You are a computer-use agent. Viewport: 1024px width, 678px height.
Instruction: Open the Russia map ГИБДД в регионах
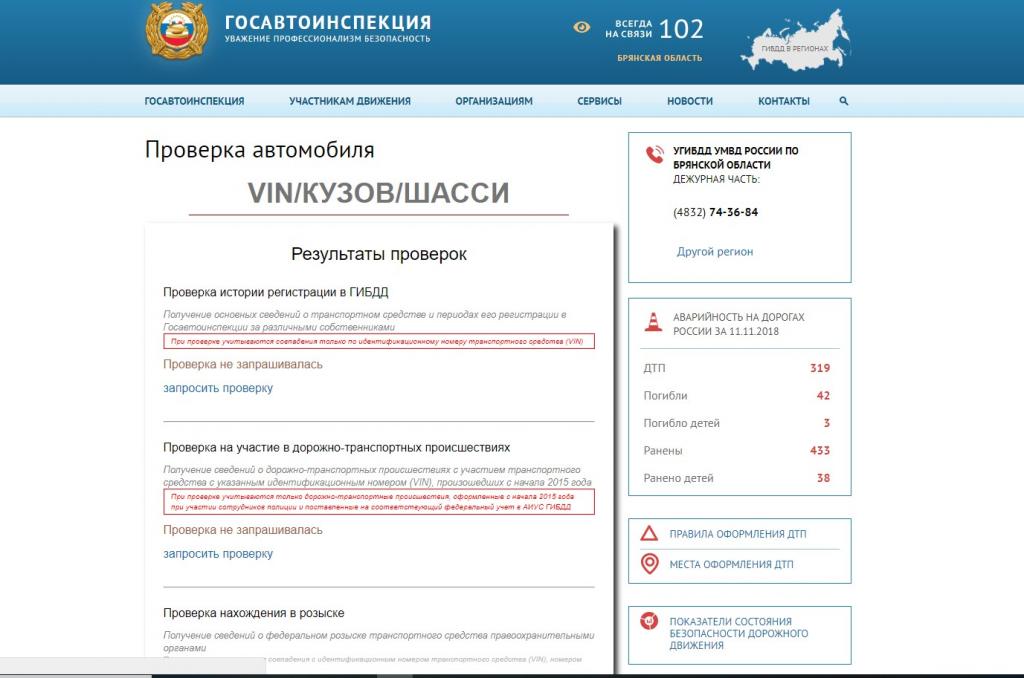pos(795,40)
